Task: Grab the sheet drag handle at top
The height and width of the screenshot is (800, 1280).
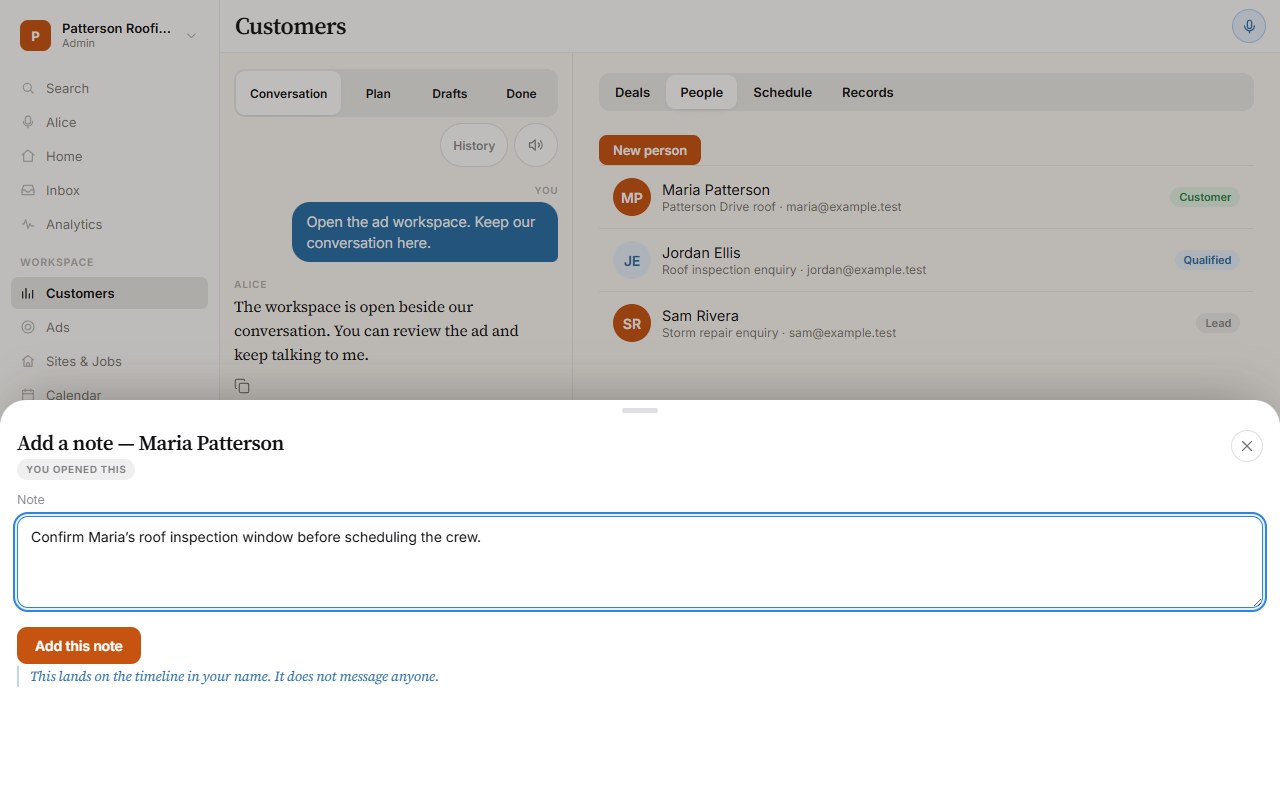Action: pos(640,410)
